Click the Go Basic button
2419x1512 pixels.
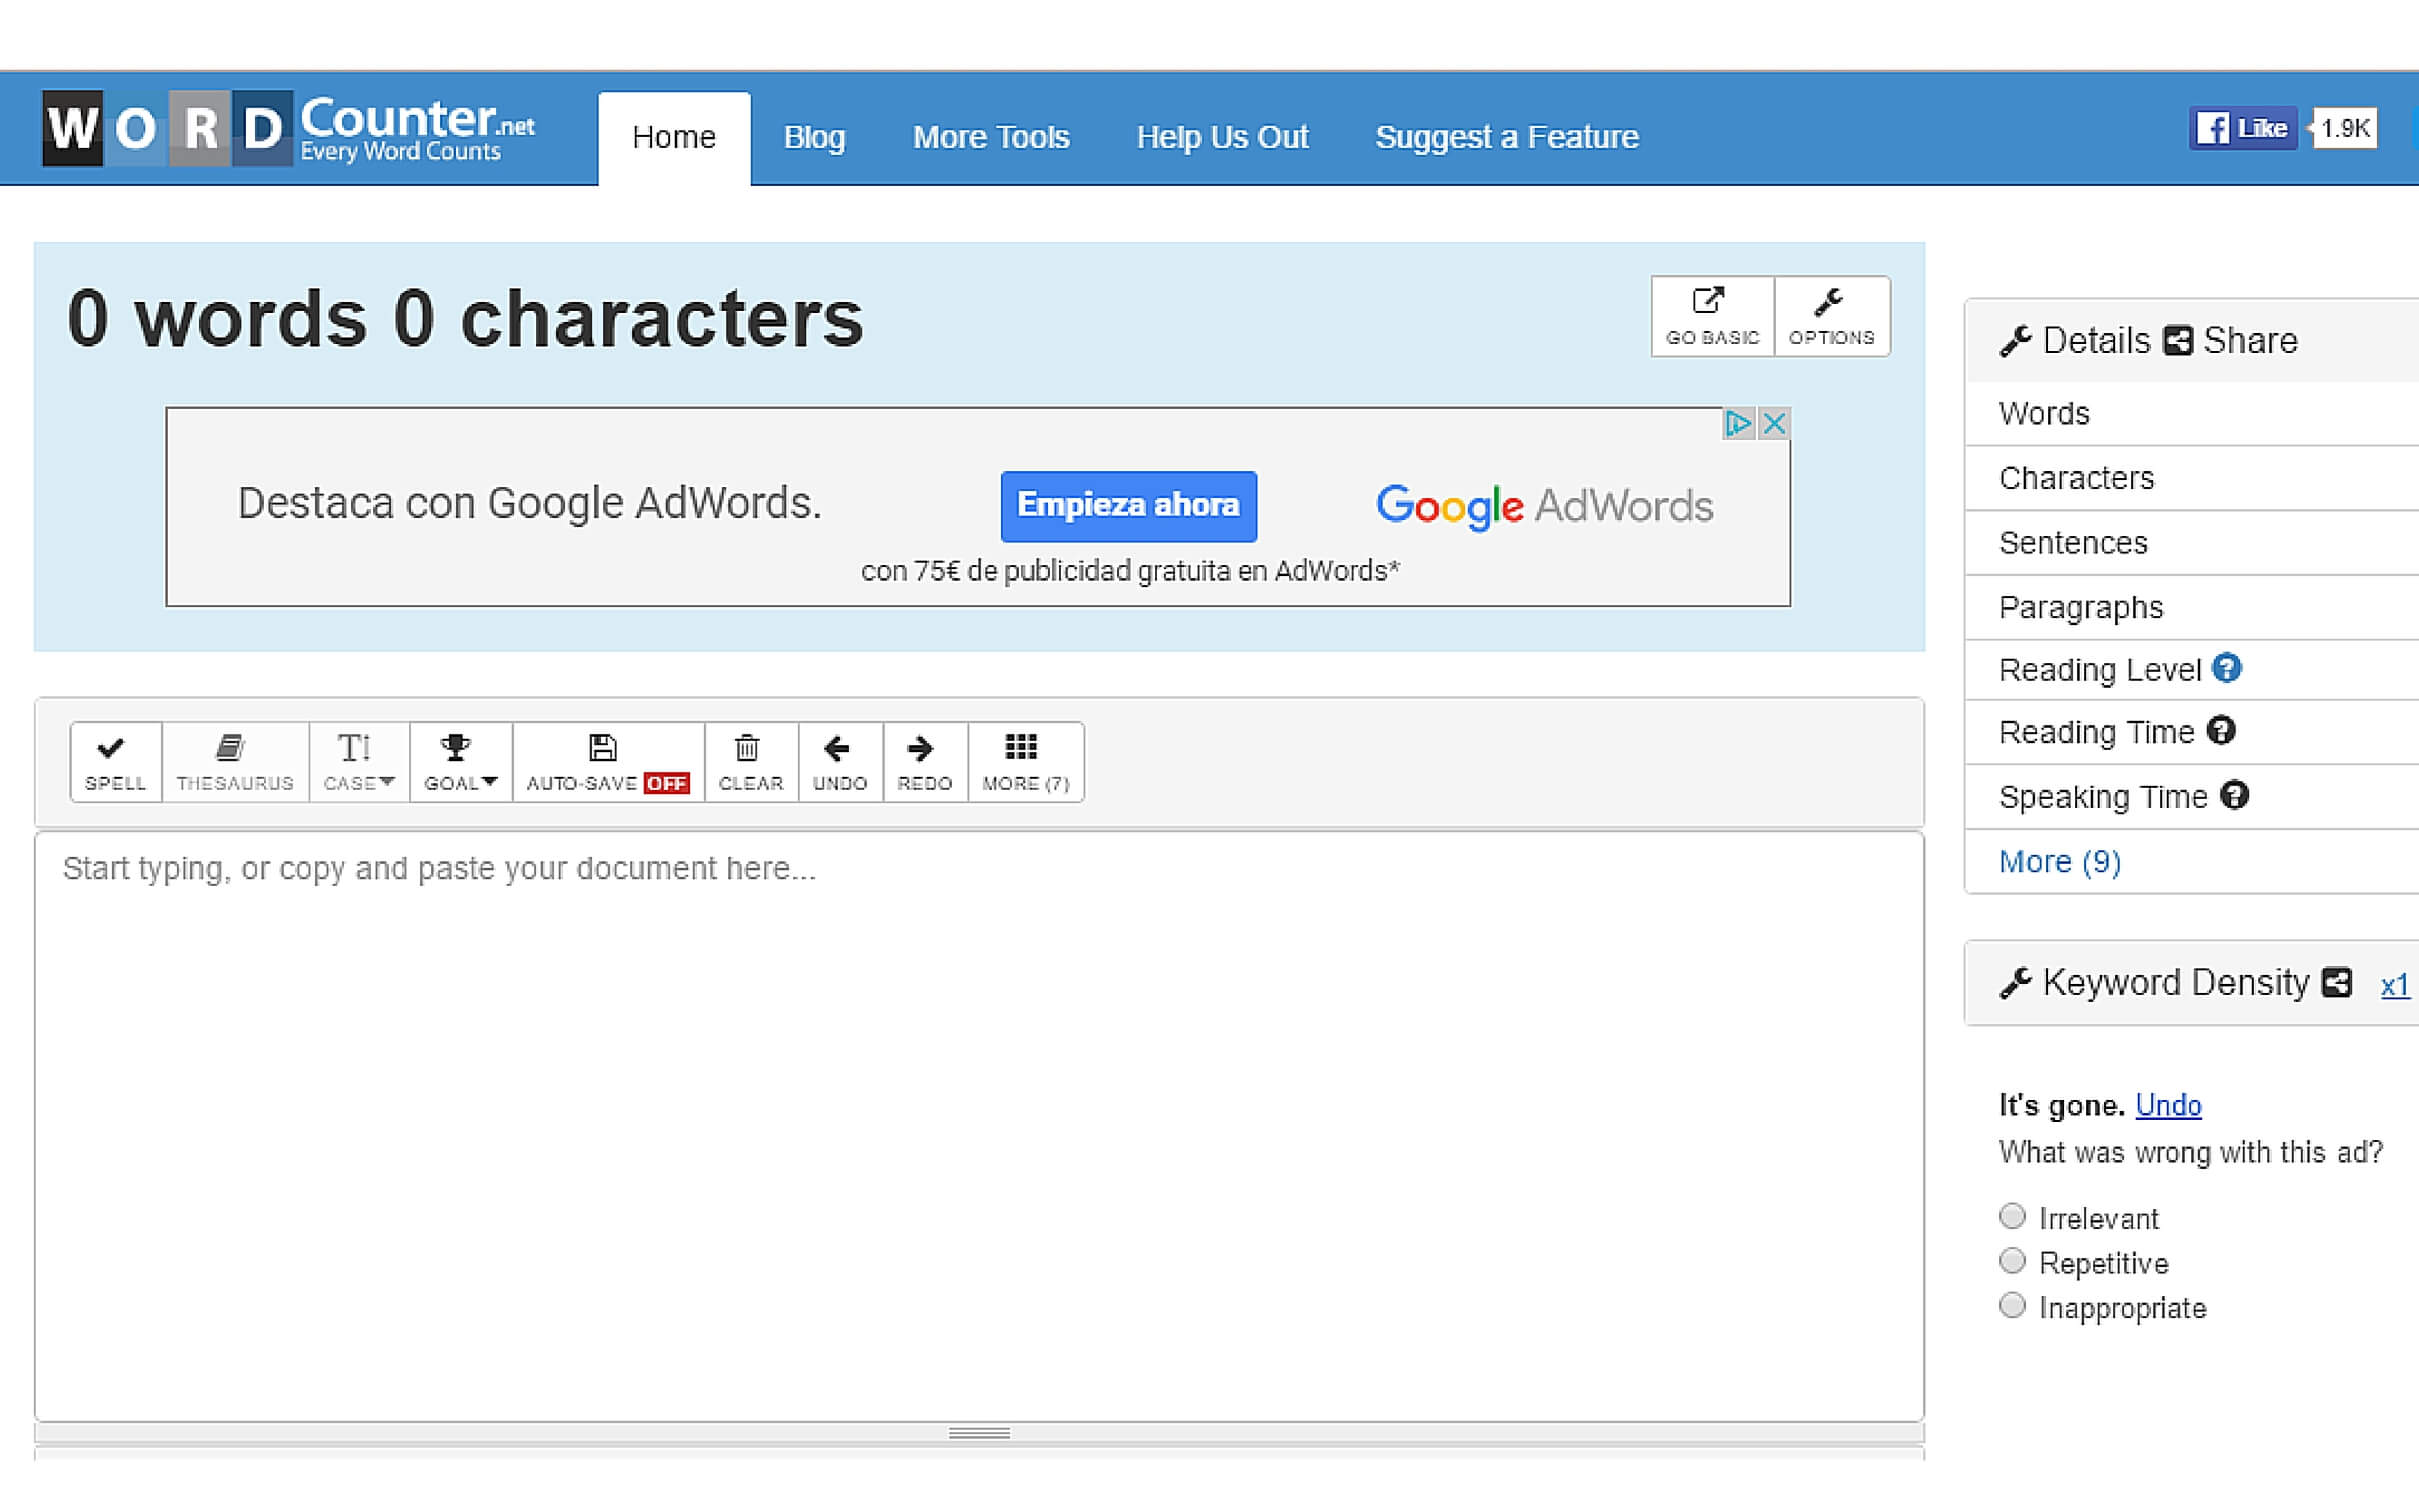(1712, 315)
